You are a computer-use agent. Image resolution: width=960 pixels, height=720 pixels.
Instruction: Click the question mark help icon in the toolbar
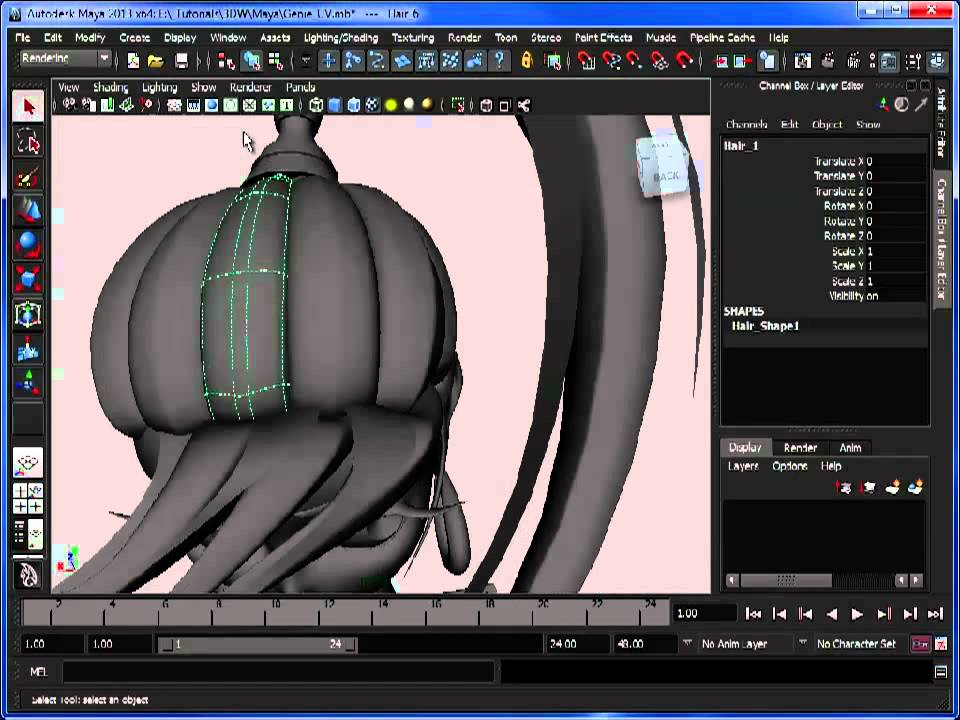click(500, 60)
